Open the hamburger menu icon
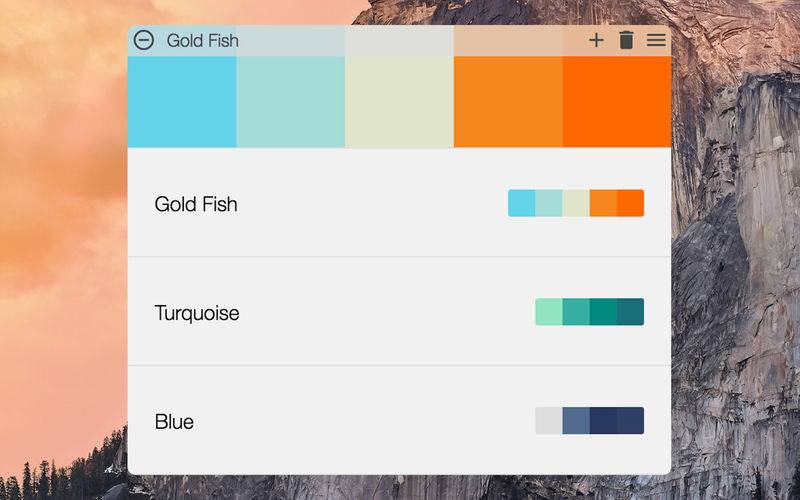The width and height of the screenshot is (800, 500). [x=656, y=40]
